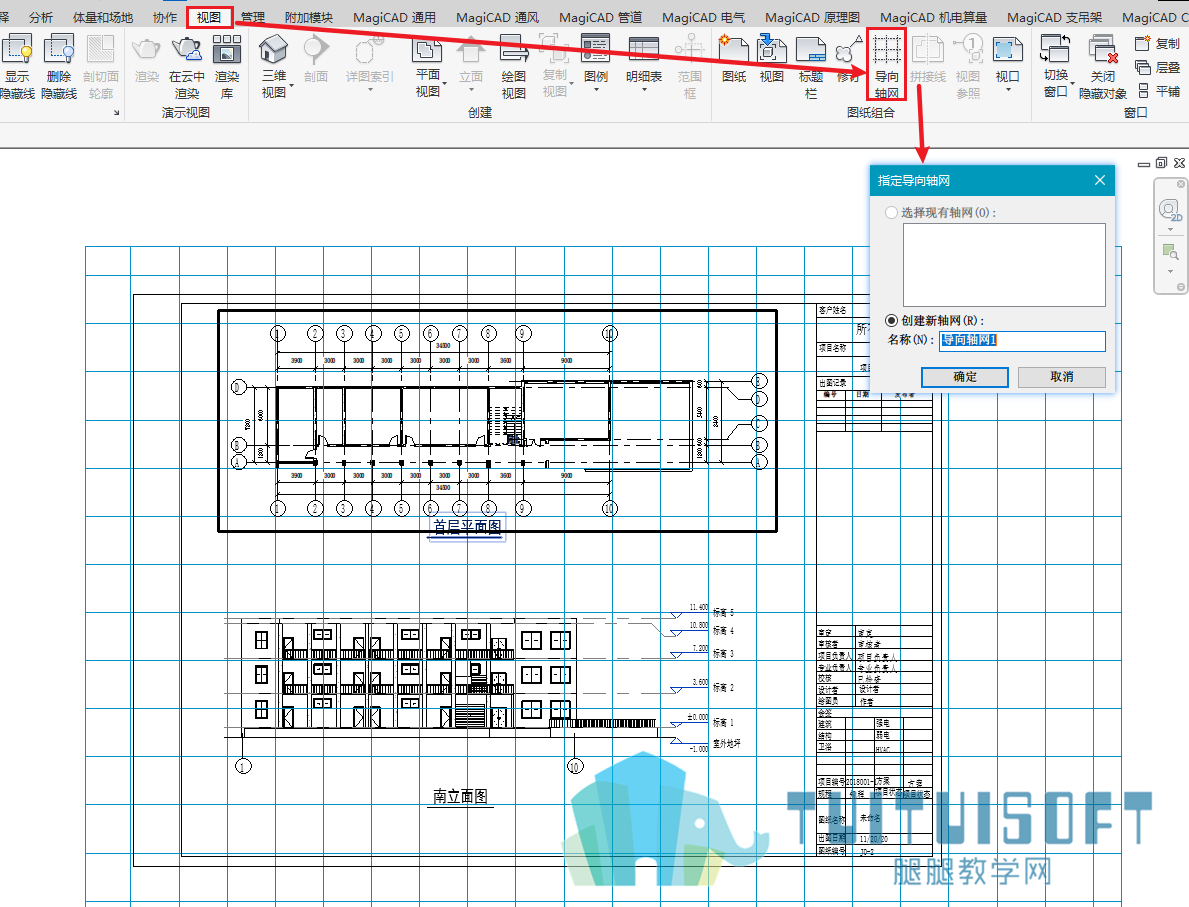The height and width of the screenshot is (907, 1189).
Task: Select the choose existing grid radio option
Action: (x=892, y=213)
